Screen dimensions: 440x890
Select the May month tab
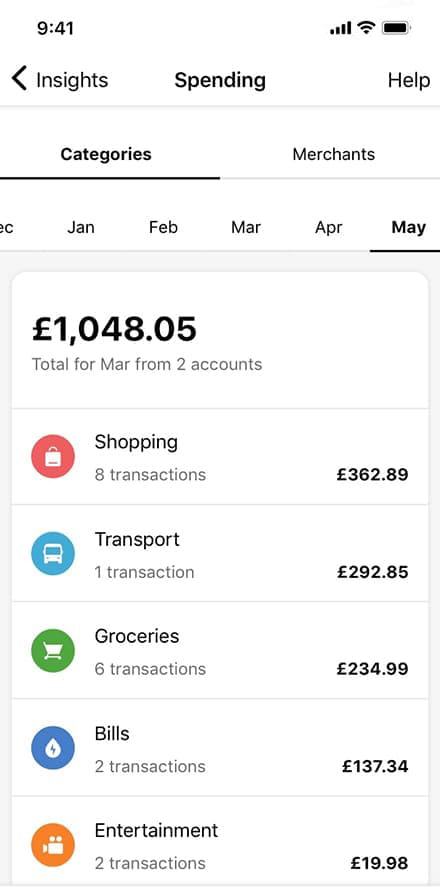[408, 228]
